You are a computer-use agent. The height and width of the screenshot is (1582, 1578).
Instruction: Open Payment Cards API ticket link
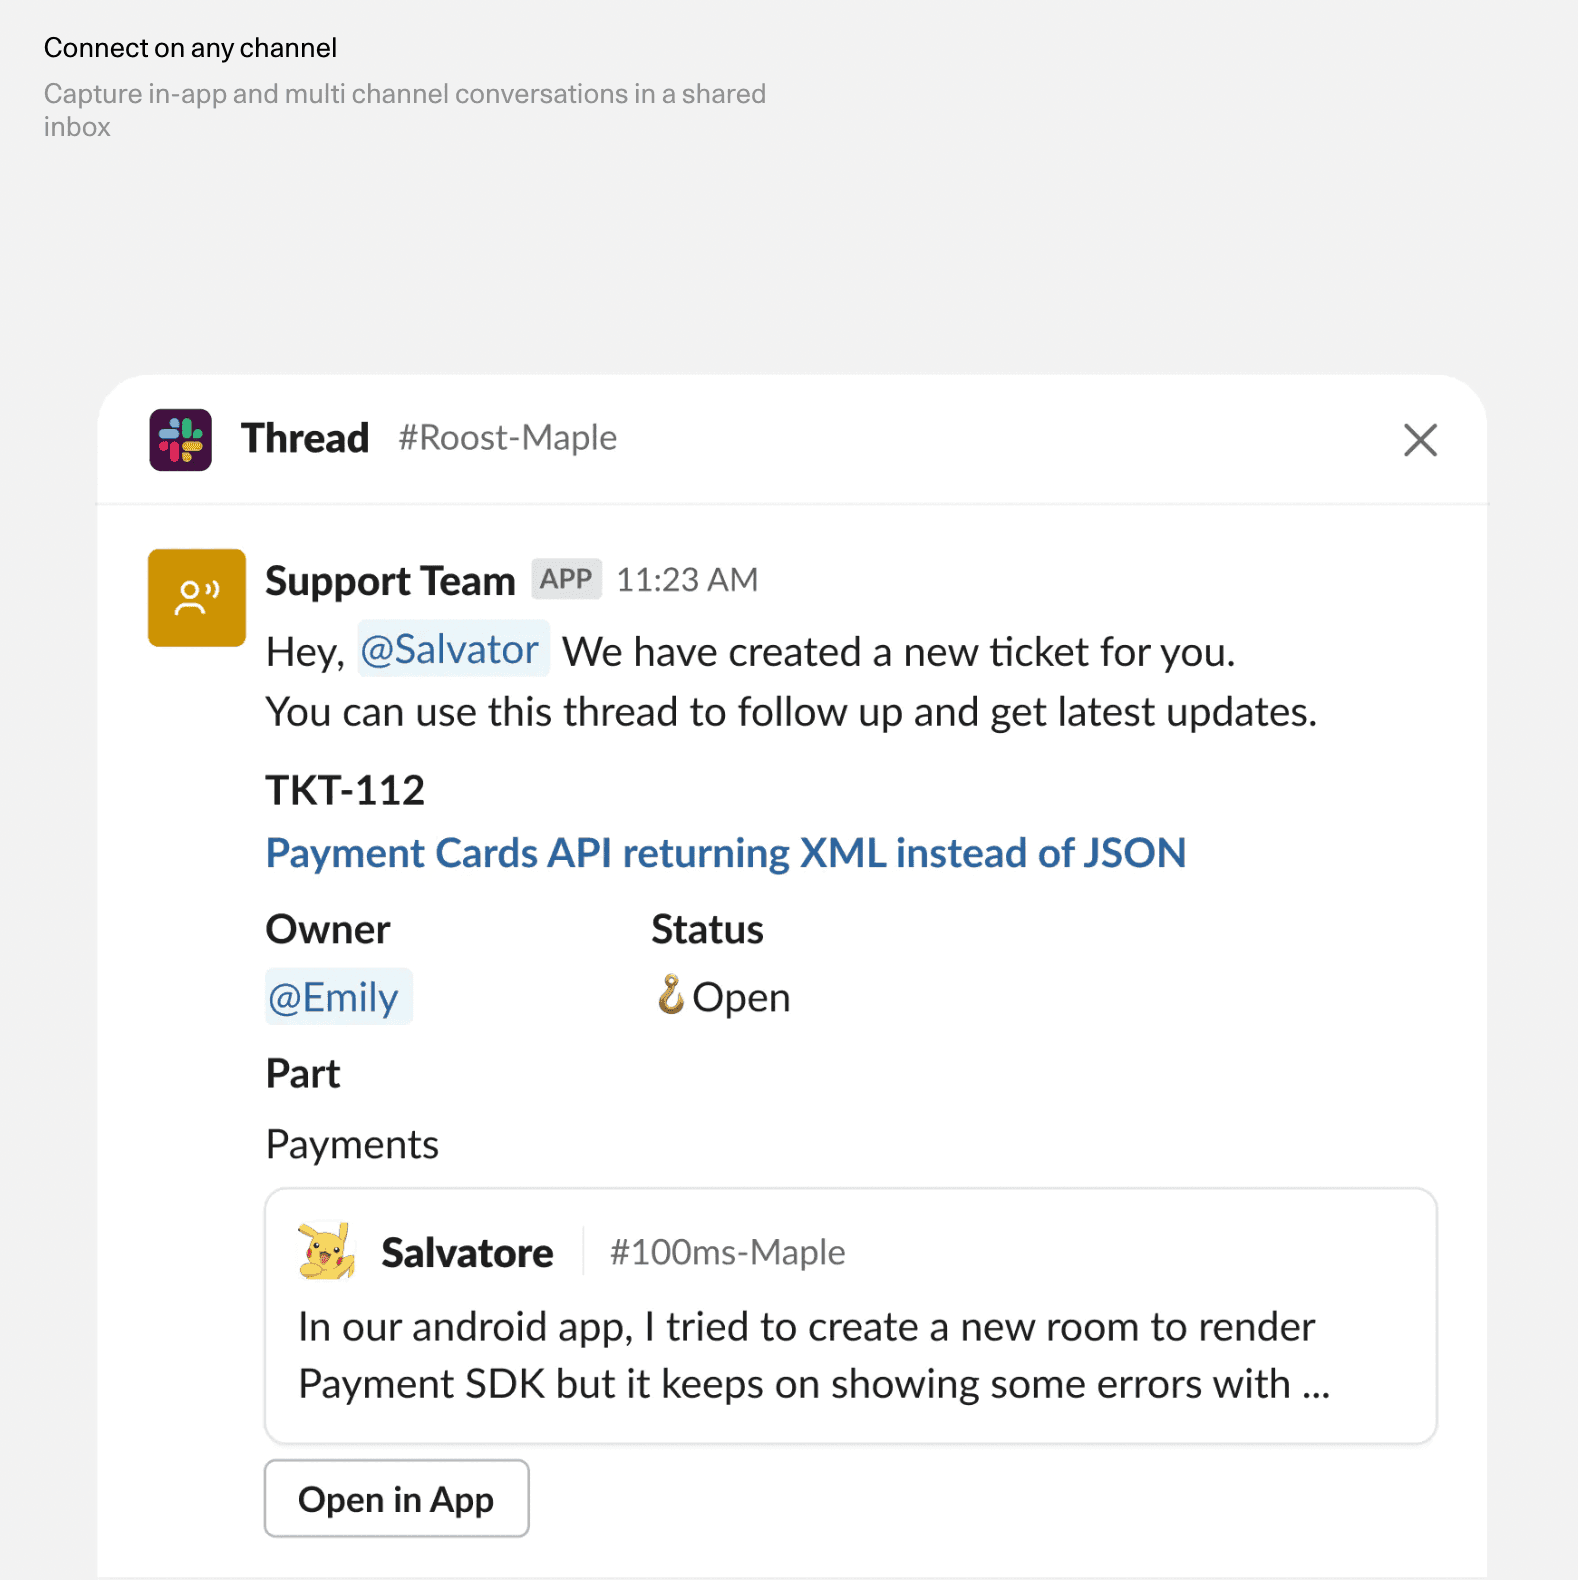pos(725,853)
